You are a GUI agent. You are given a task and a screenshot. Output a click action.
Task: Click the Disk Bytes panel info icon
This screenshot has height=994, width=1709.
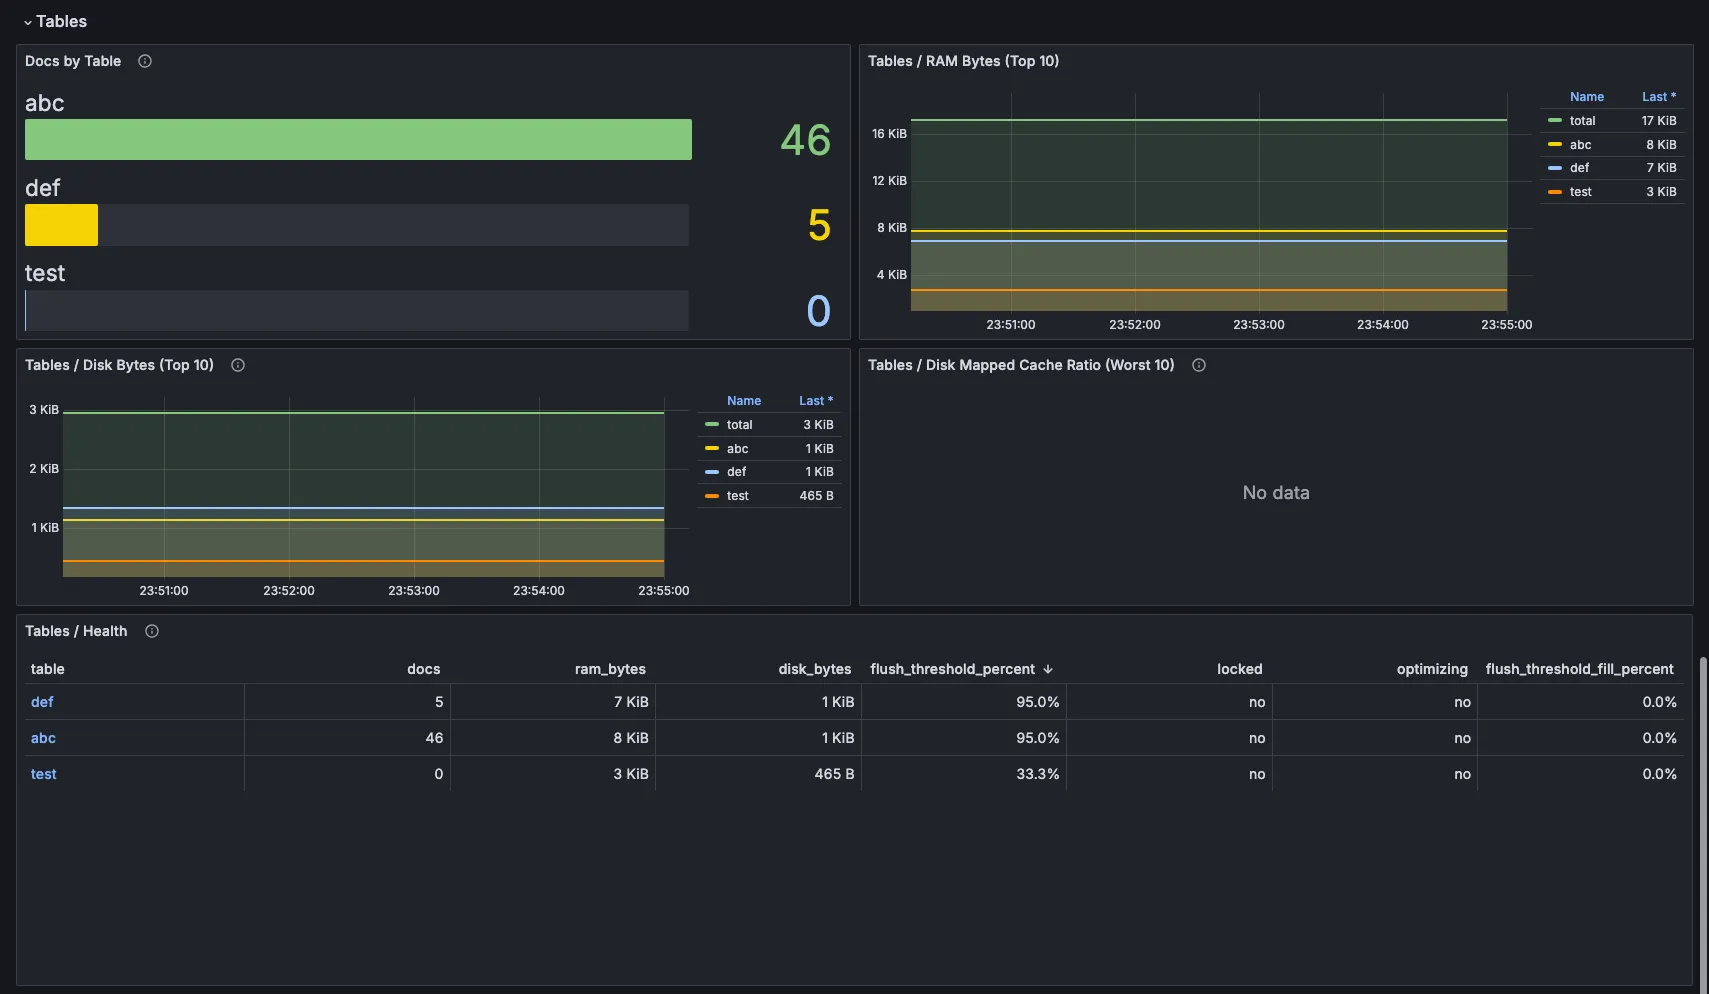238,365
